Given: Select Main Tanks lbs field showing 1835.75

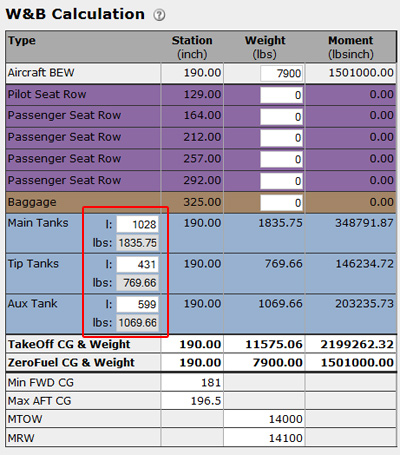Looking at the screenshot, I should [x=137, y=243].
